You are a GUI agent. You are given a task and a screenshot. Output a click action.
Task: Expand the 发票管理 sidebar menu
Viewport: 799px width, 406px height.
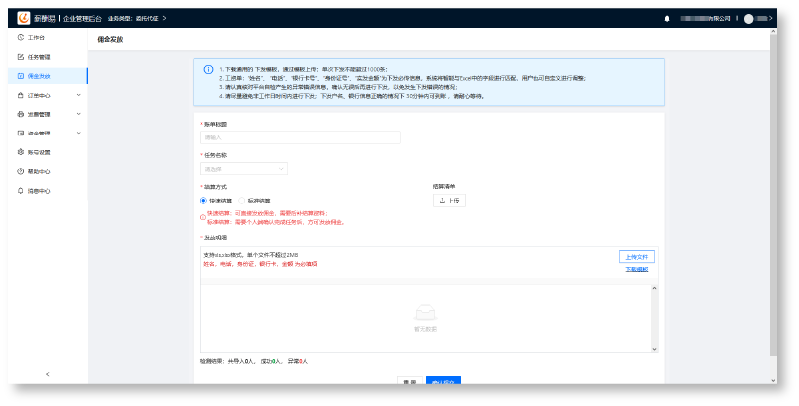(44, 114)
